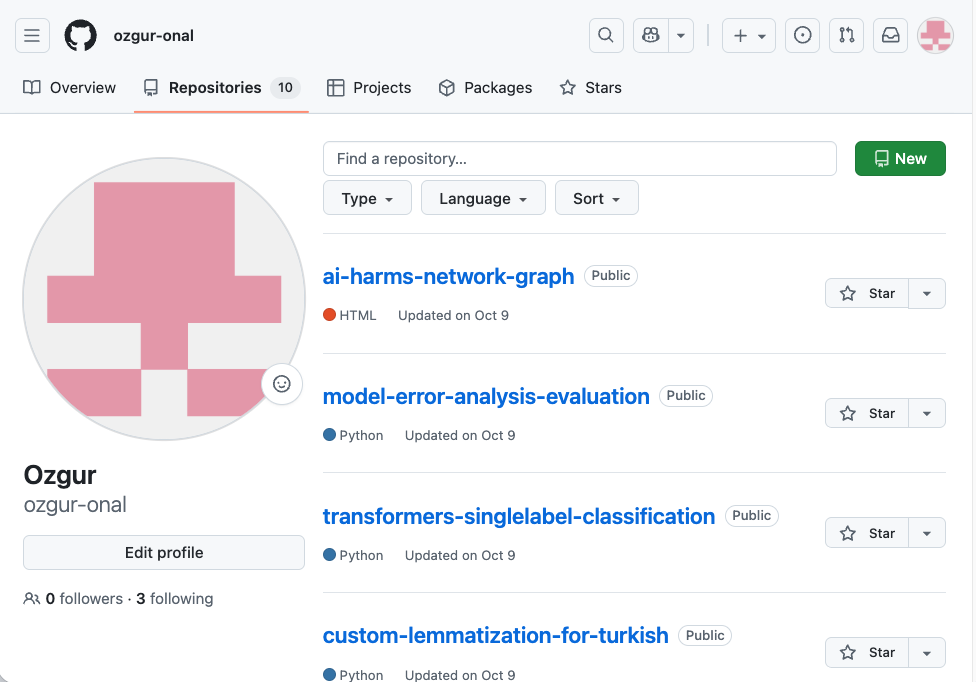Click the Edit profile button
Screen dimensions: 976x682
[164, 552]
